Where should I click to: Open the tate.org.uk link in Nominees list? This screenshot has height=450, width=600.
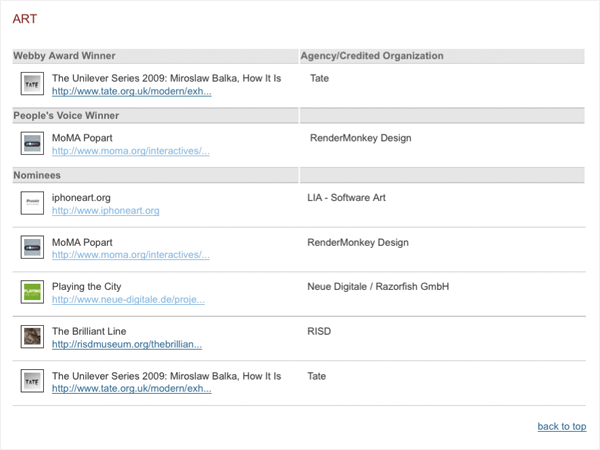pos(132,389)
